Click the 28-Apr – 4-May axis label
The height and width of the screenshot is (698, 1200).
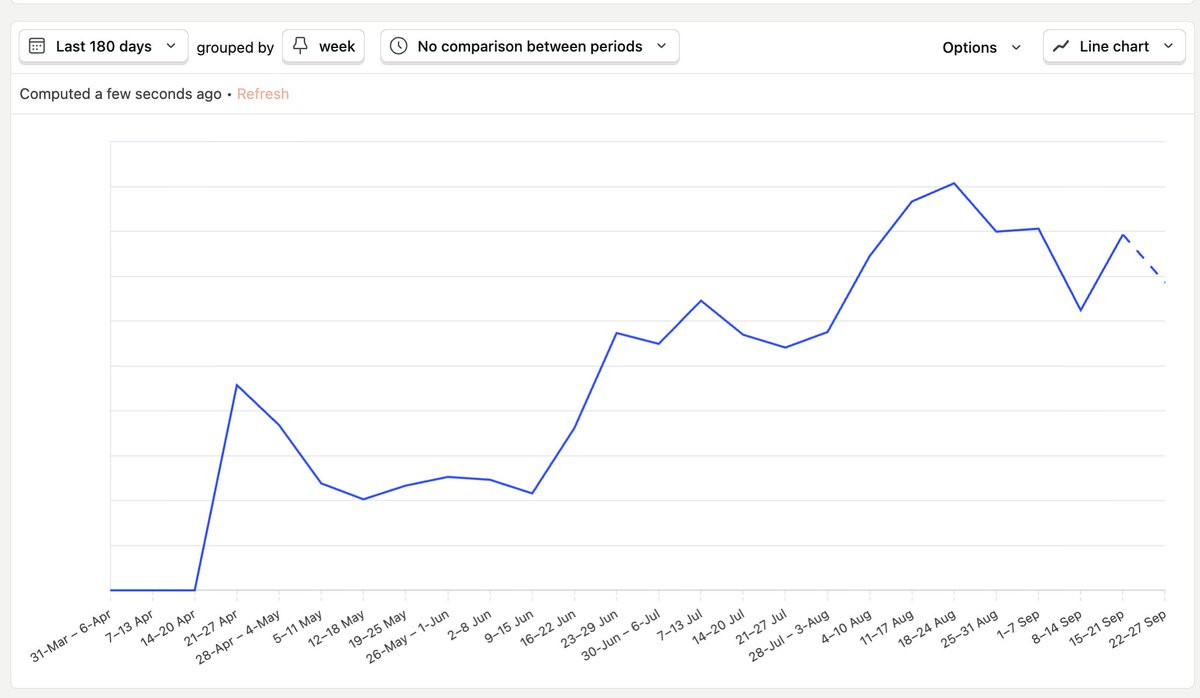[x=239, y=635]
